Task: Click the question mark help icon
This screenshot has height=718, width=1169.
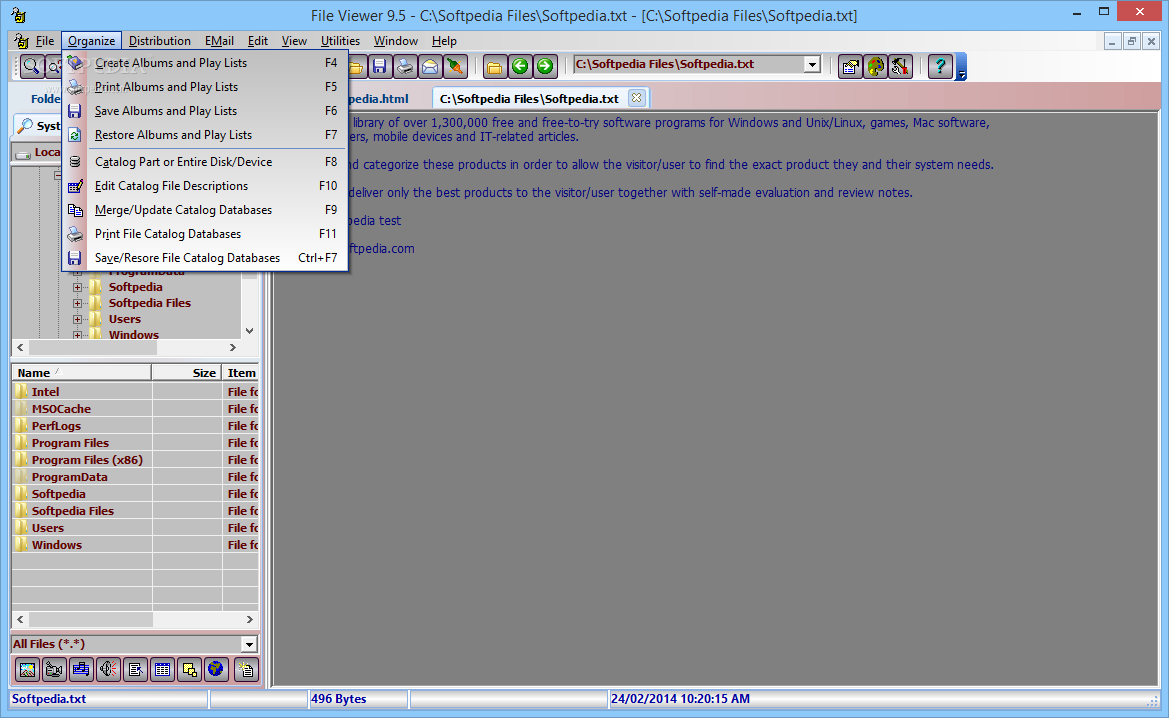Action: pyautogui.click(x=940, y=66)
